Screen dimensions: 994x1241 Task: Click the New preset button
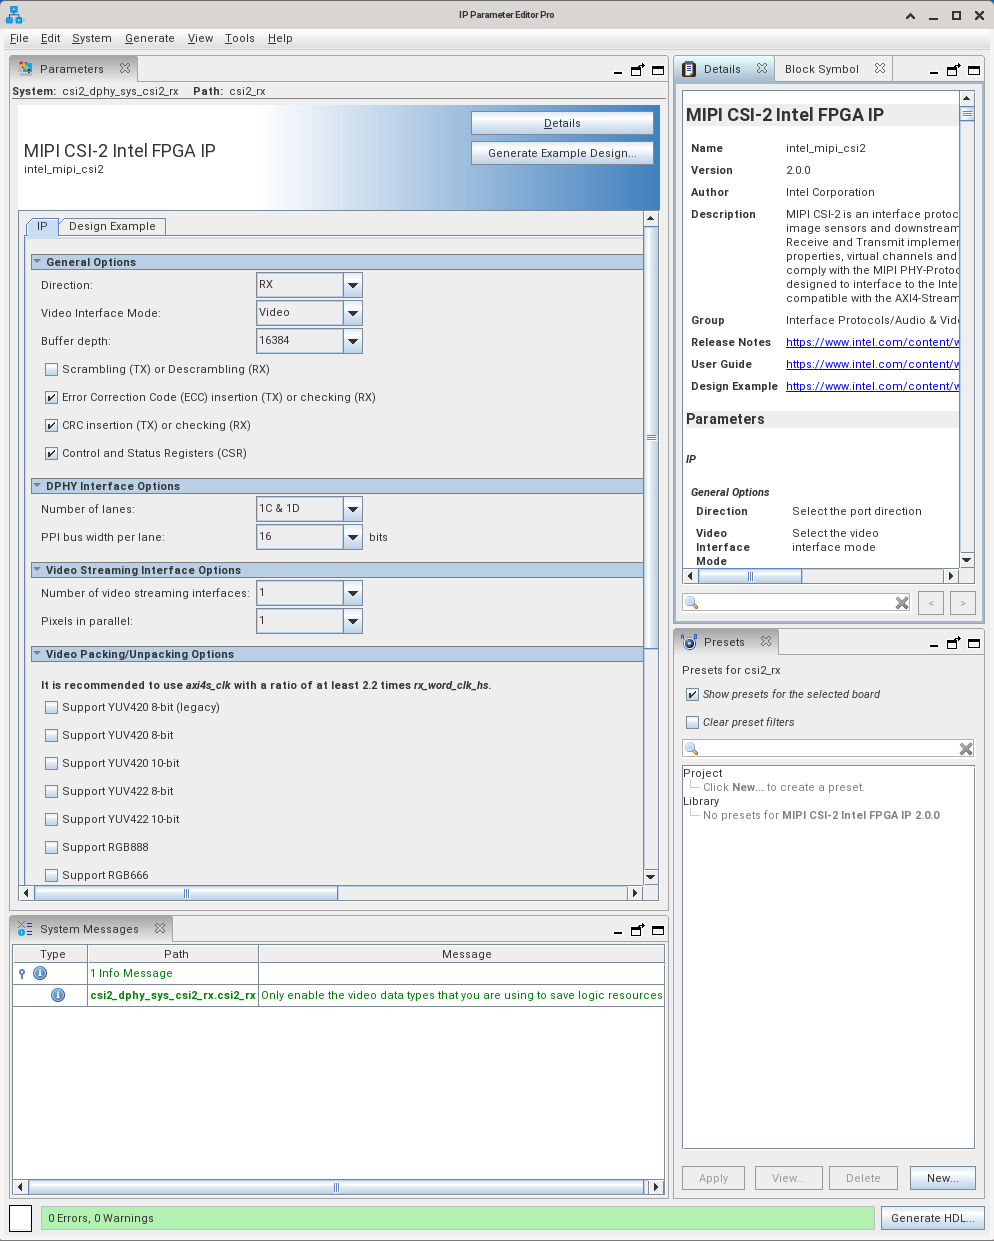point(942,1178)
